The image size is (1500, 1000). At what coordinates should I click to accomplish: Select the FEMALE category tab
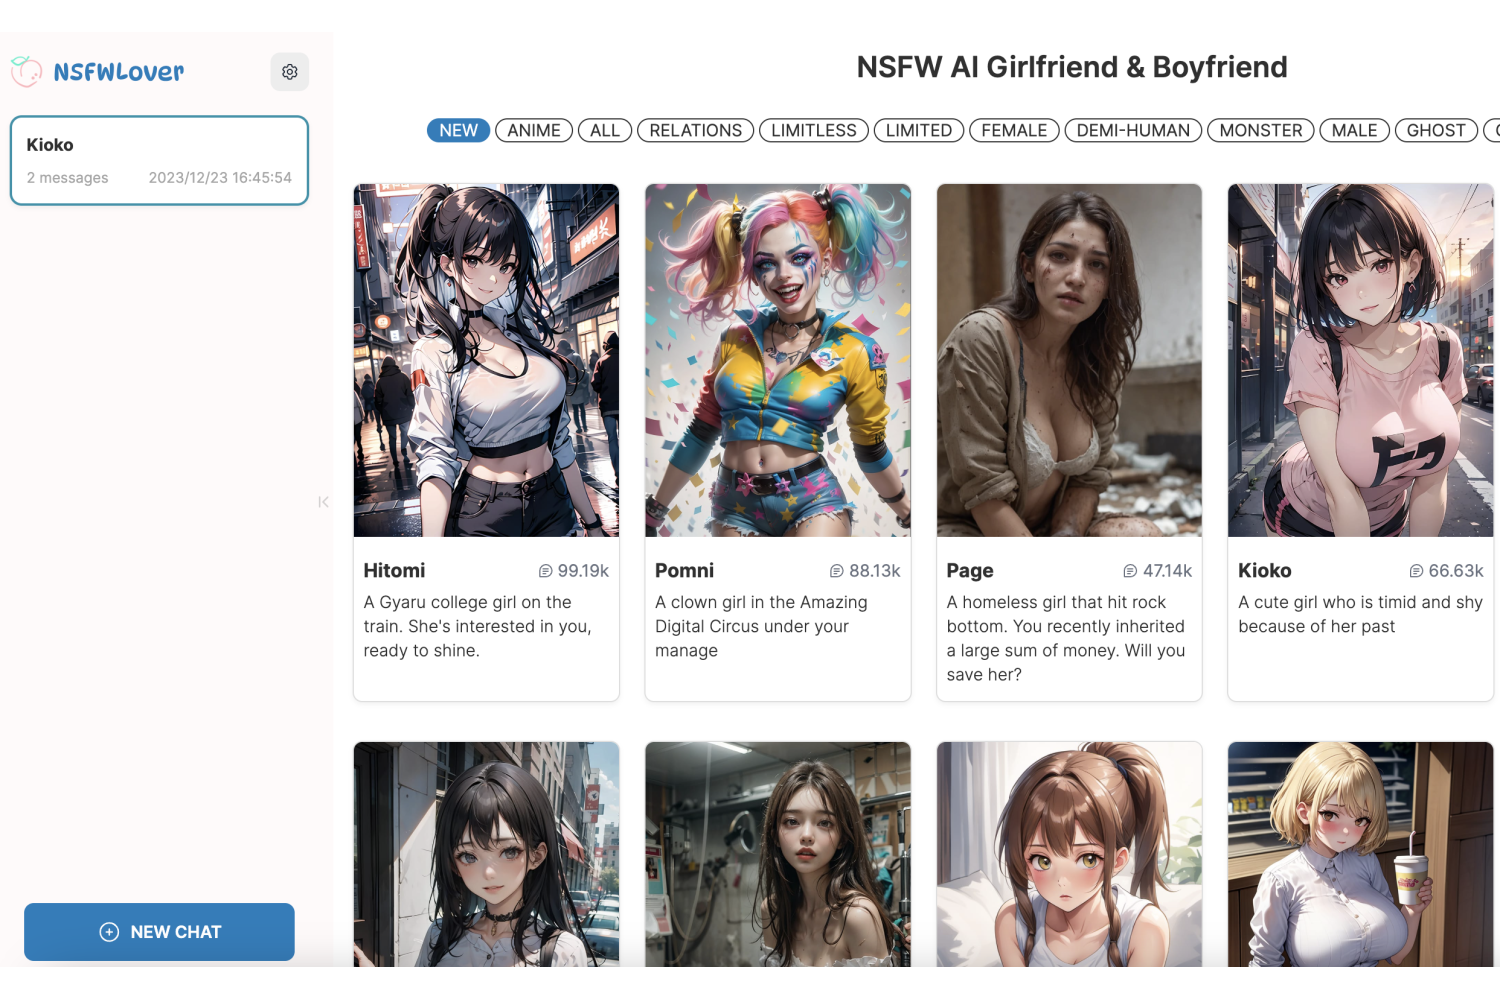pos(1014,130)
